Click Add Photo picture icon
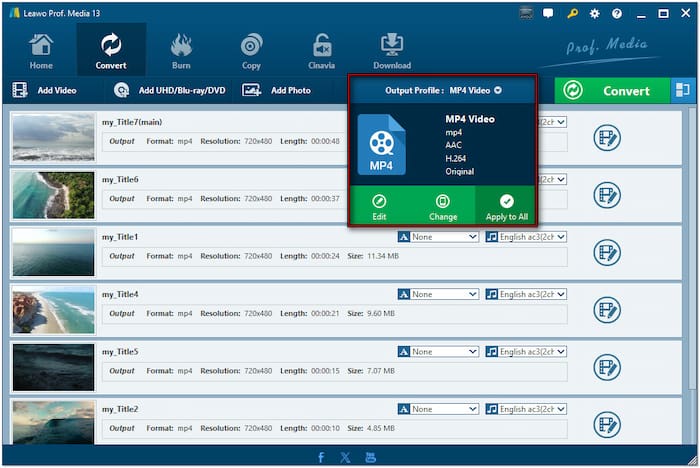Image resolution: width=700 pixels, height=468 pixels. coord(251,90)
